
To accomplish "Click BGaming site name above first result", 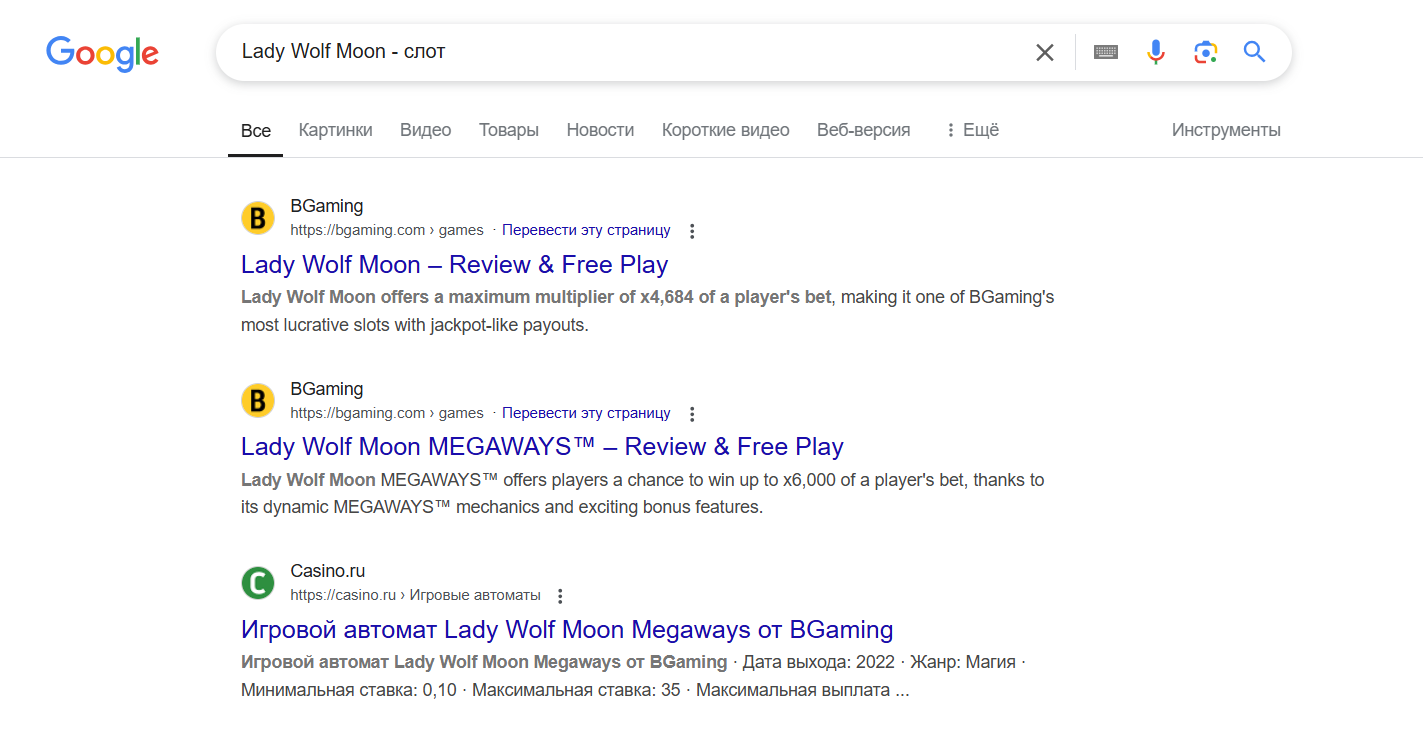I will 327,206.
